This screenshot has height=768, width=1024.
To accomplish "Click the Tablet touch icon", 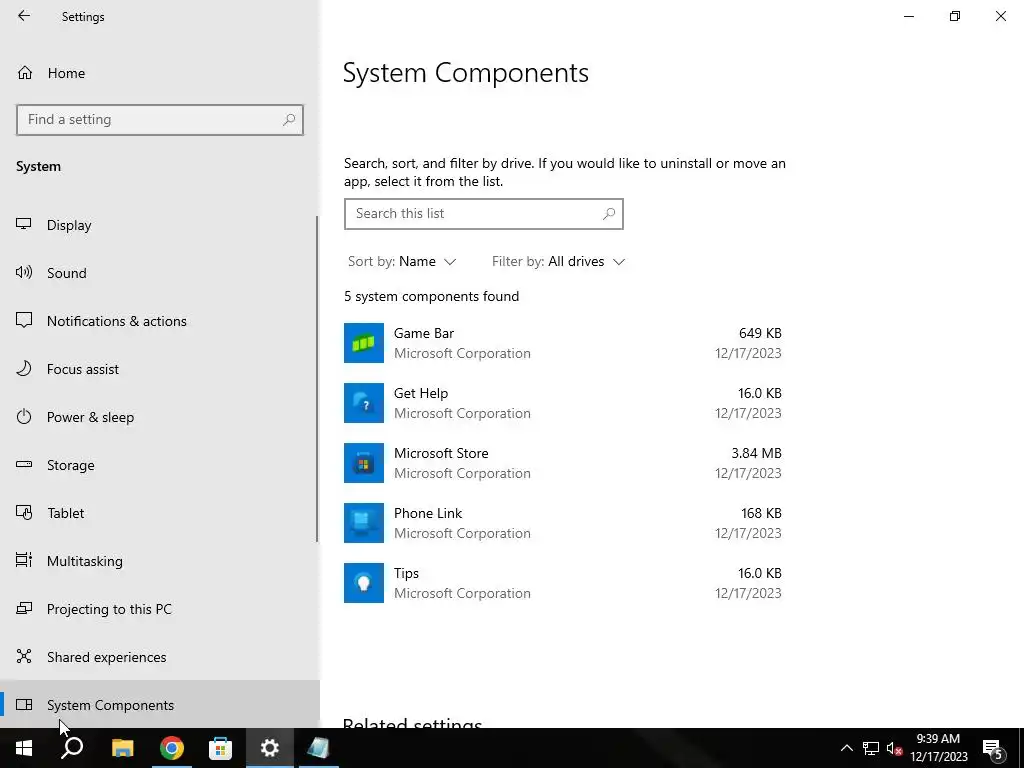I will (24, 513).
